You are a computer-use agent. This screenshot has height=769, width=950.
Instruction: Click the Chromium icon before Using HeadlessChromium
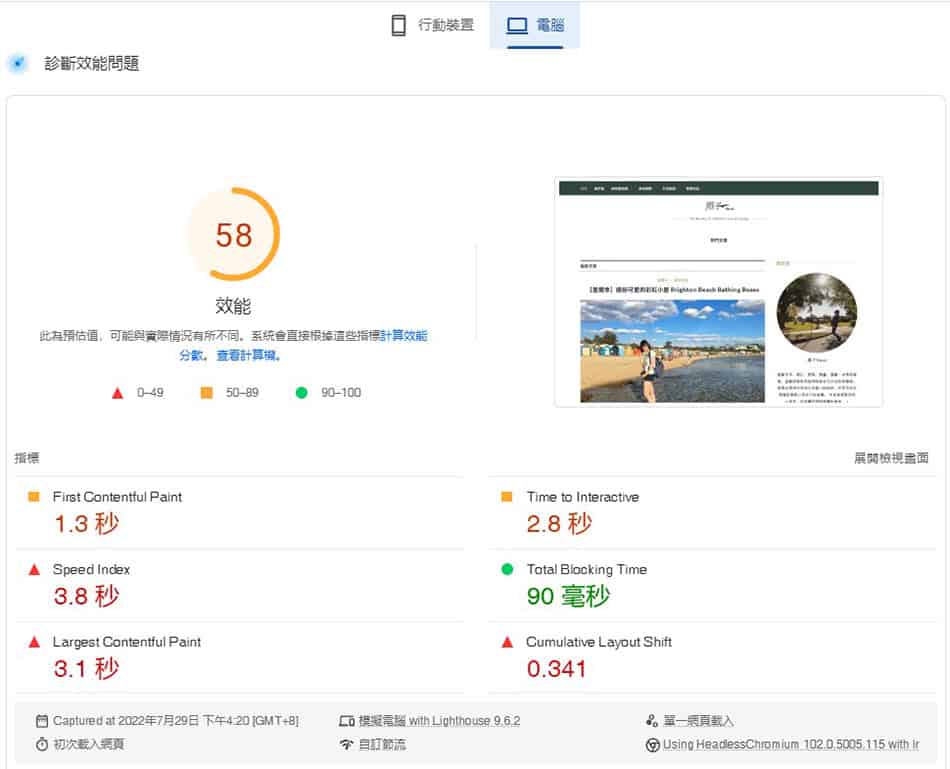(x=651, y=745)
